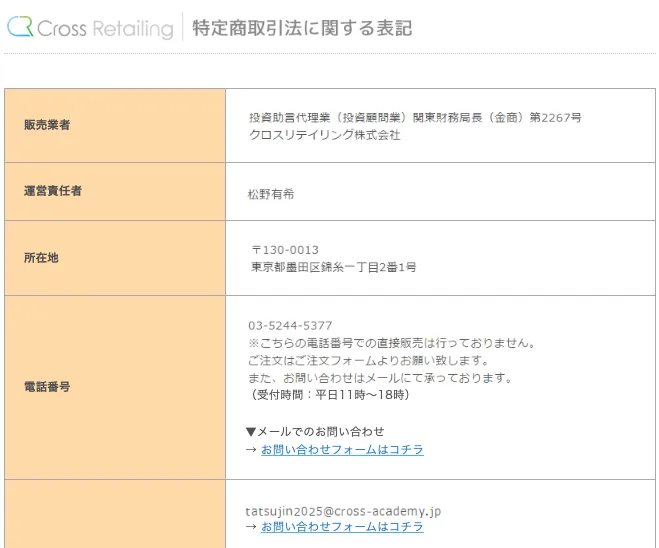Click the line また、お問い合わせはメールにて承っております
Image resolution: width=659 pixels, height=548 pixels.
(380, 378)
